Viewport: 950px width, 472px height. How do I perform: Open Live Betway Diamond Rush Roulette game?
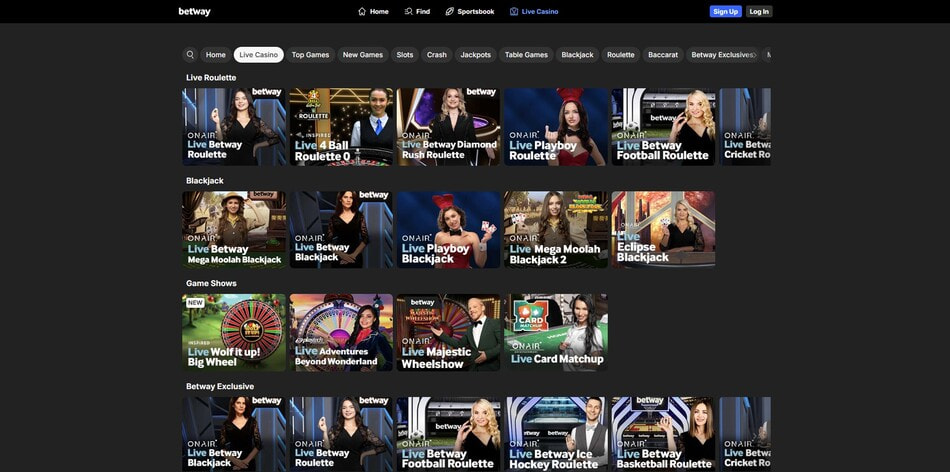(448, 127)
